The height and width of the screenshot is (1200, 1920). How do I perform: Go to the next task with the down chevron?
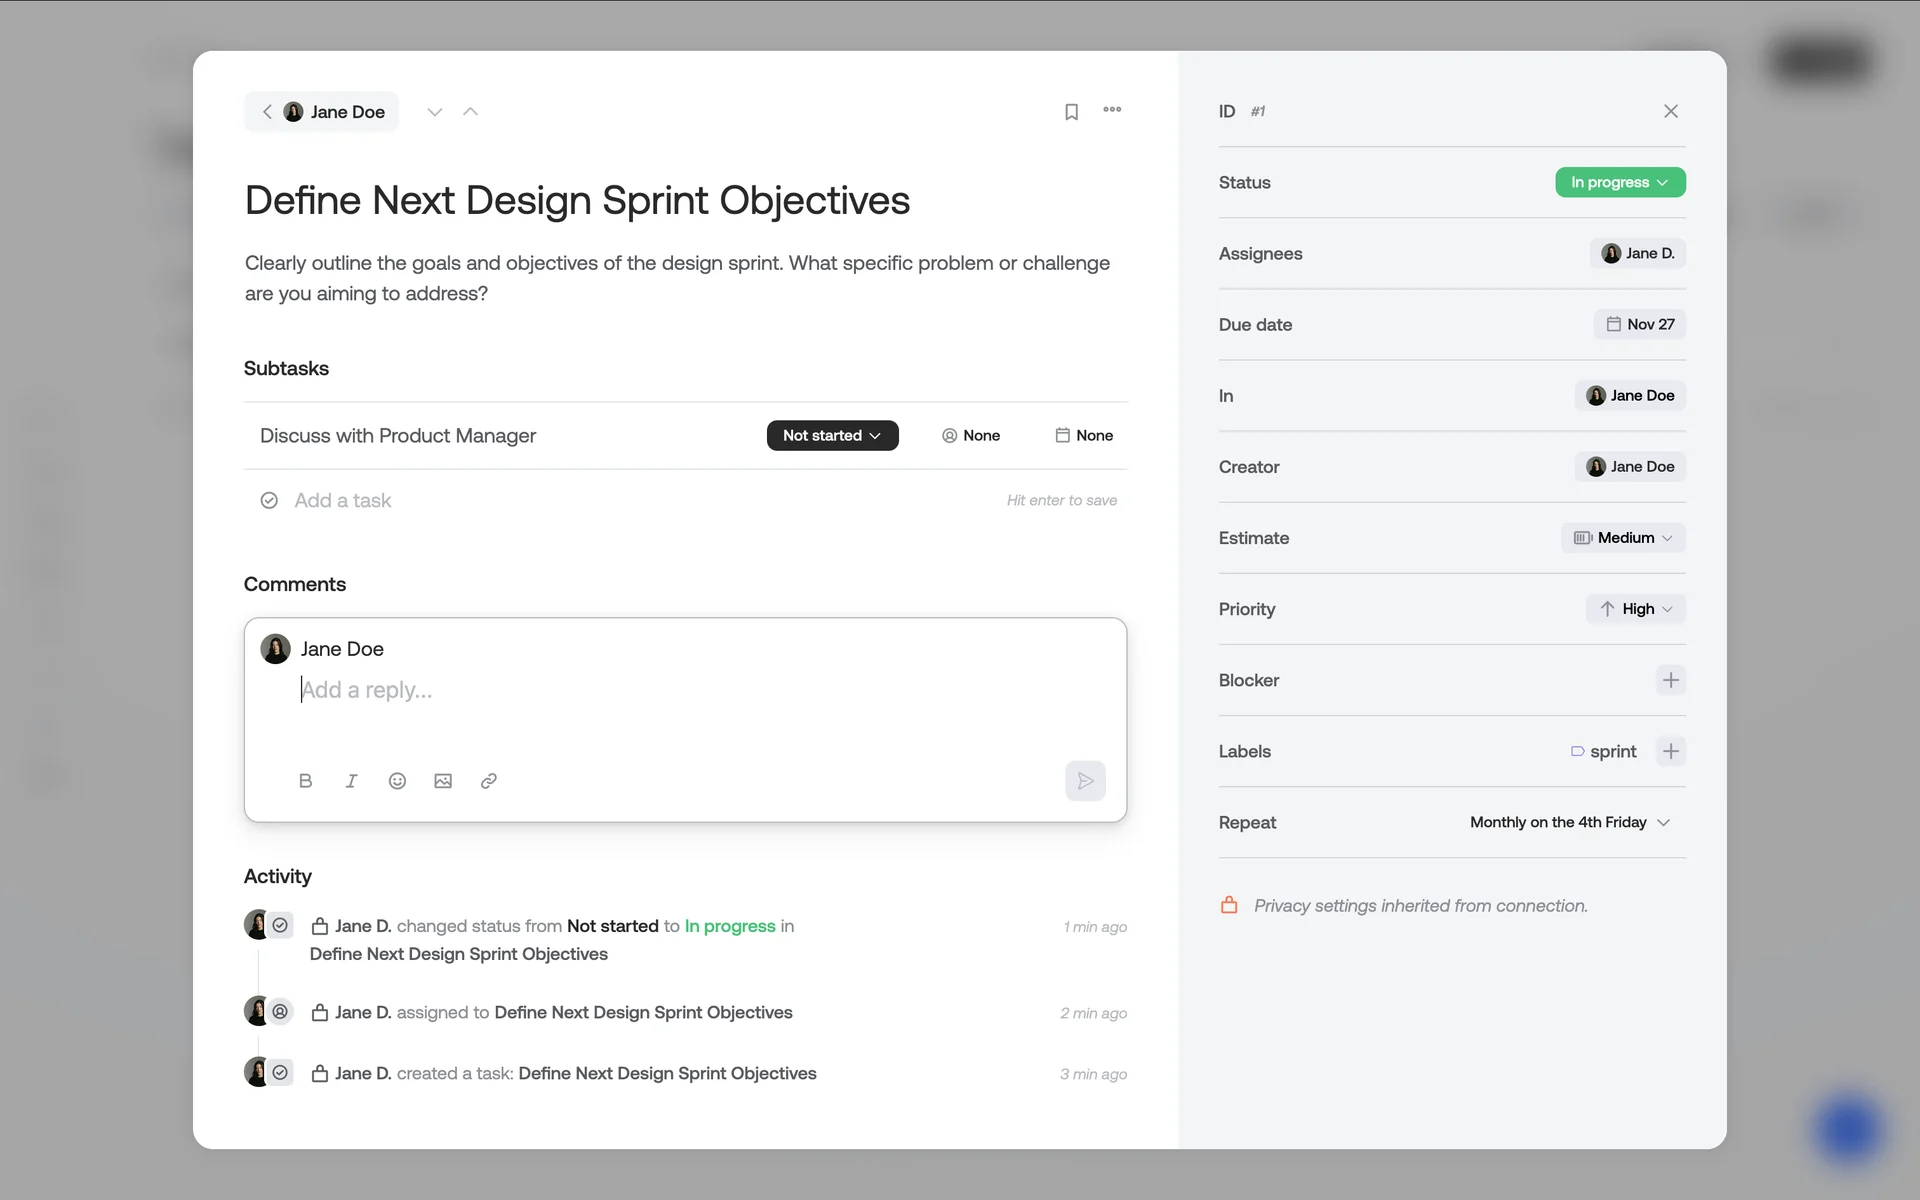tap(434, 112)
